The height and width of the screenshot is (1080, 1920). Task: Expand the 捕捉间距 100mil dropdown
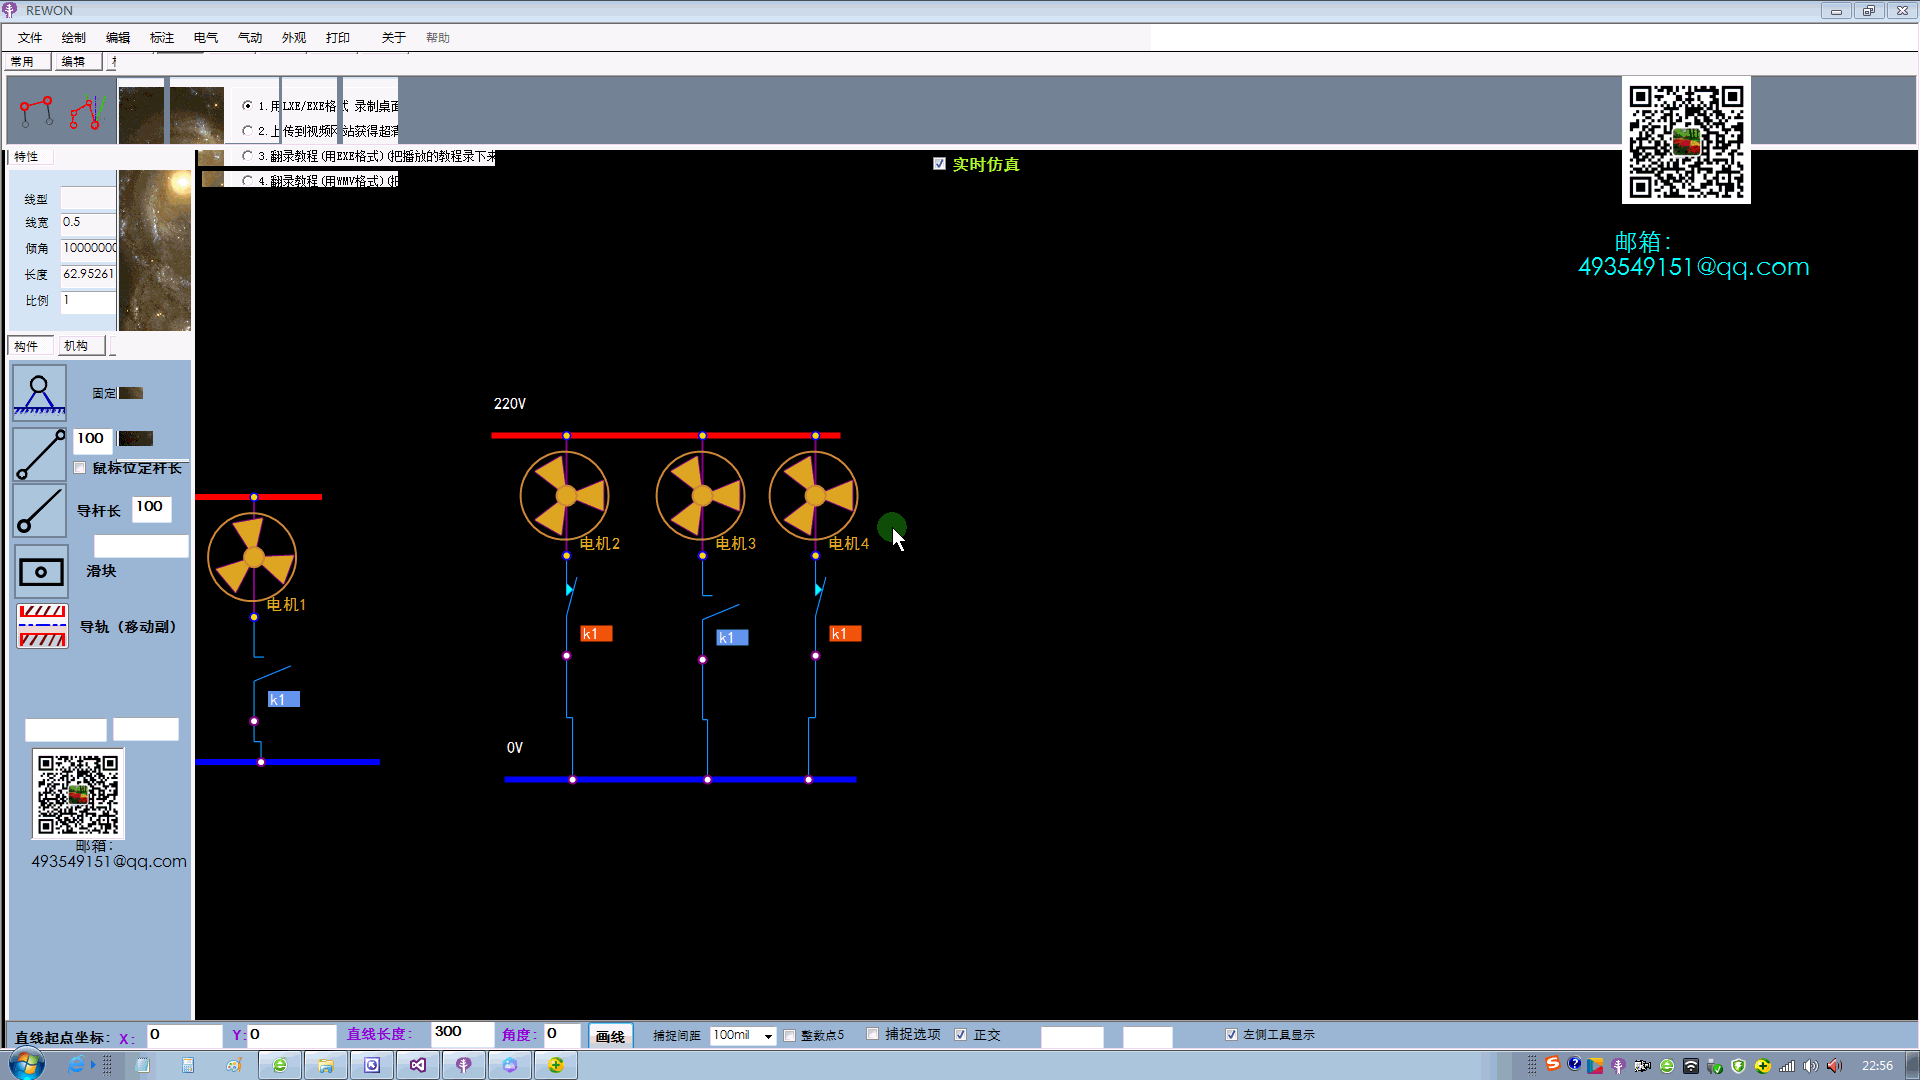(x=768, y=1036)
